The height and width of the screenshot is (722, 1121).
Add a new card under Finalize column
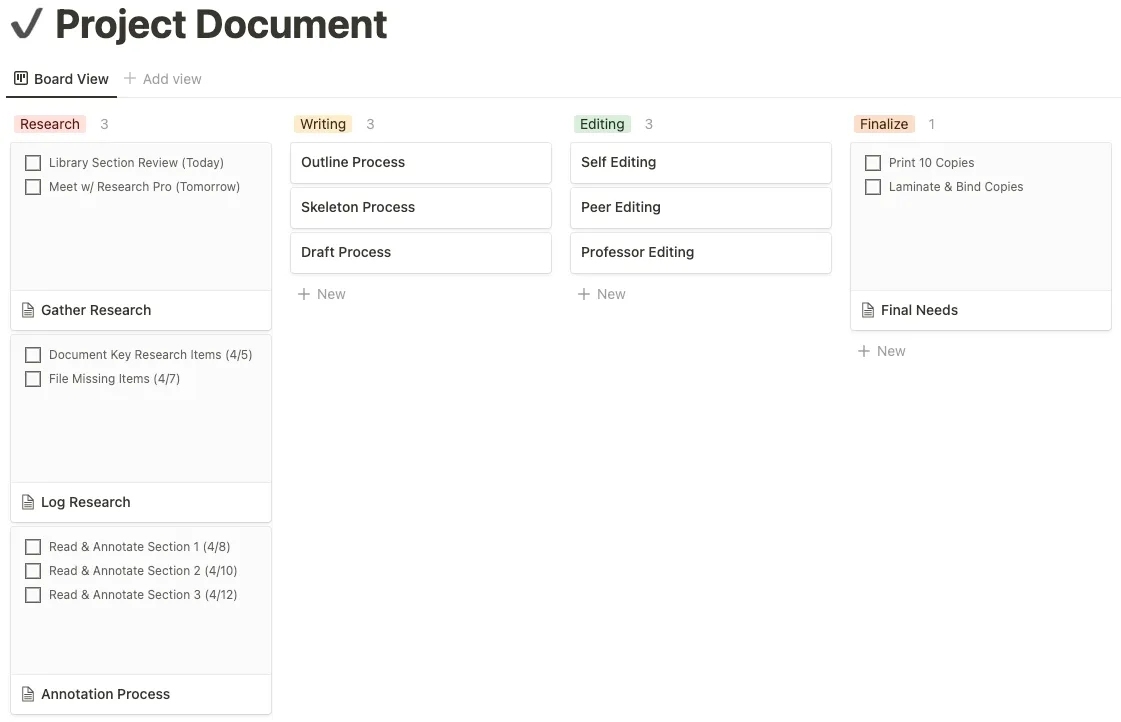[x=882, y=351]
